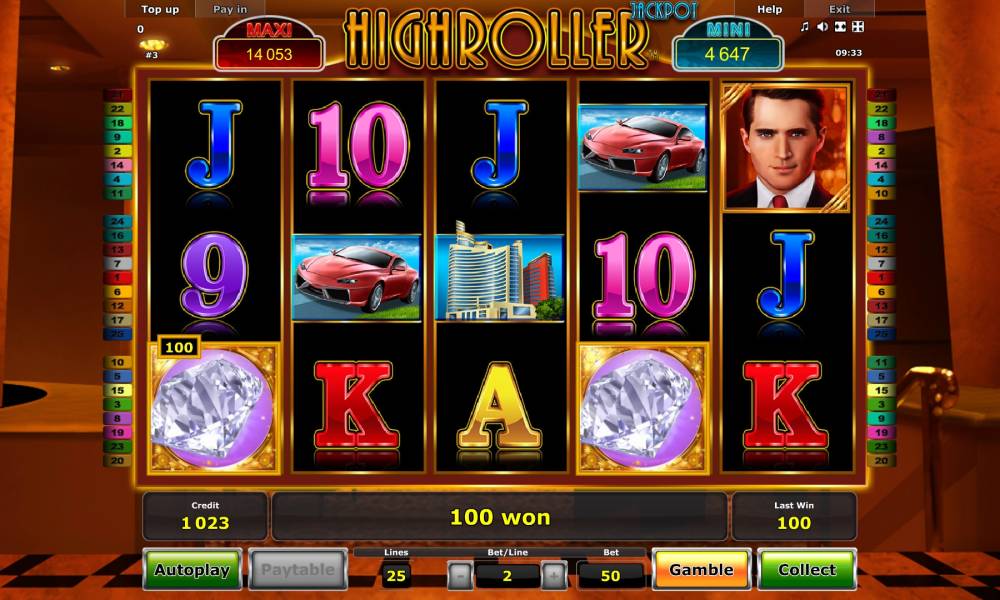Toggle the music note icon
The height and width of the screenshot is (600, 1000).
[x=805, y=26]
